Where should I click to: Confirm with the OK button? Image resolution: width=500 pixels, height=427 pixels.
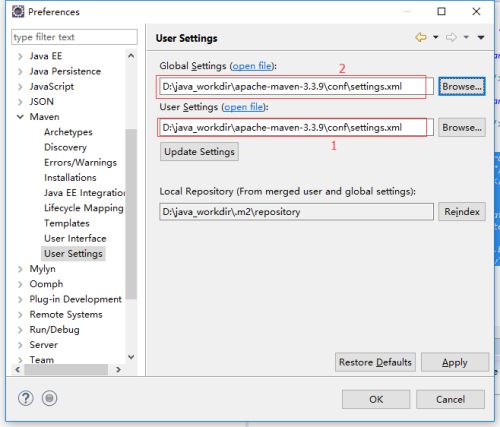tap(376, 400)
